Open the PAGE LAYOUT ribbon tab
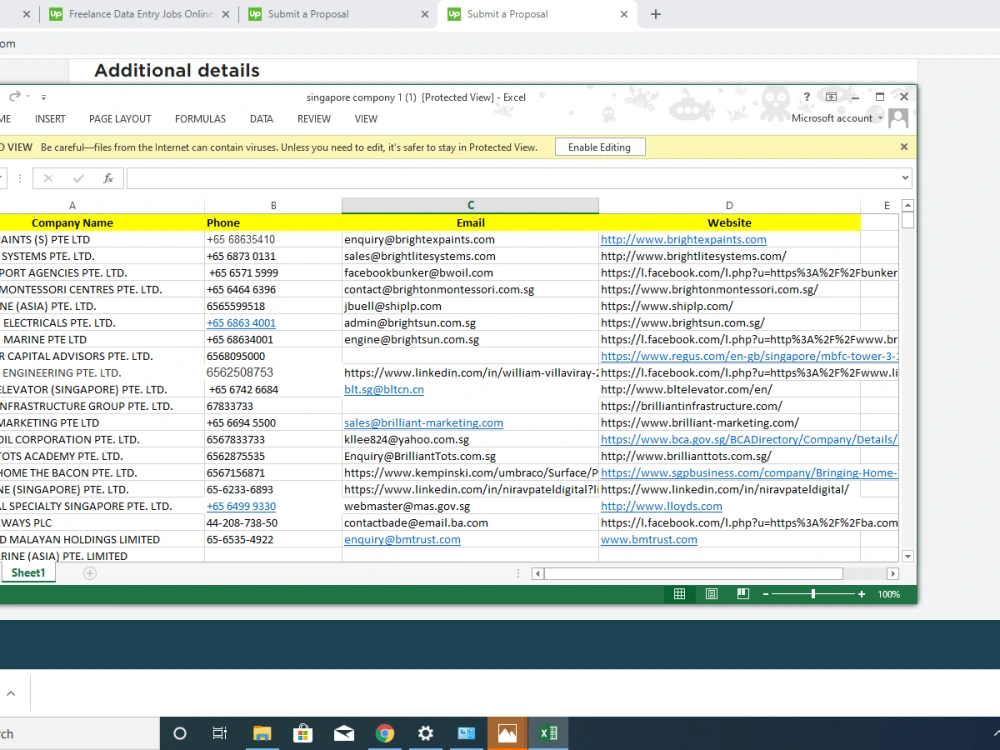 tap(120, 119)
